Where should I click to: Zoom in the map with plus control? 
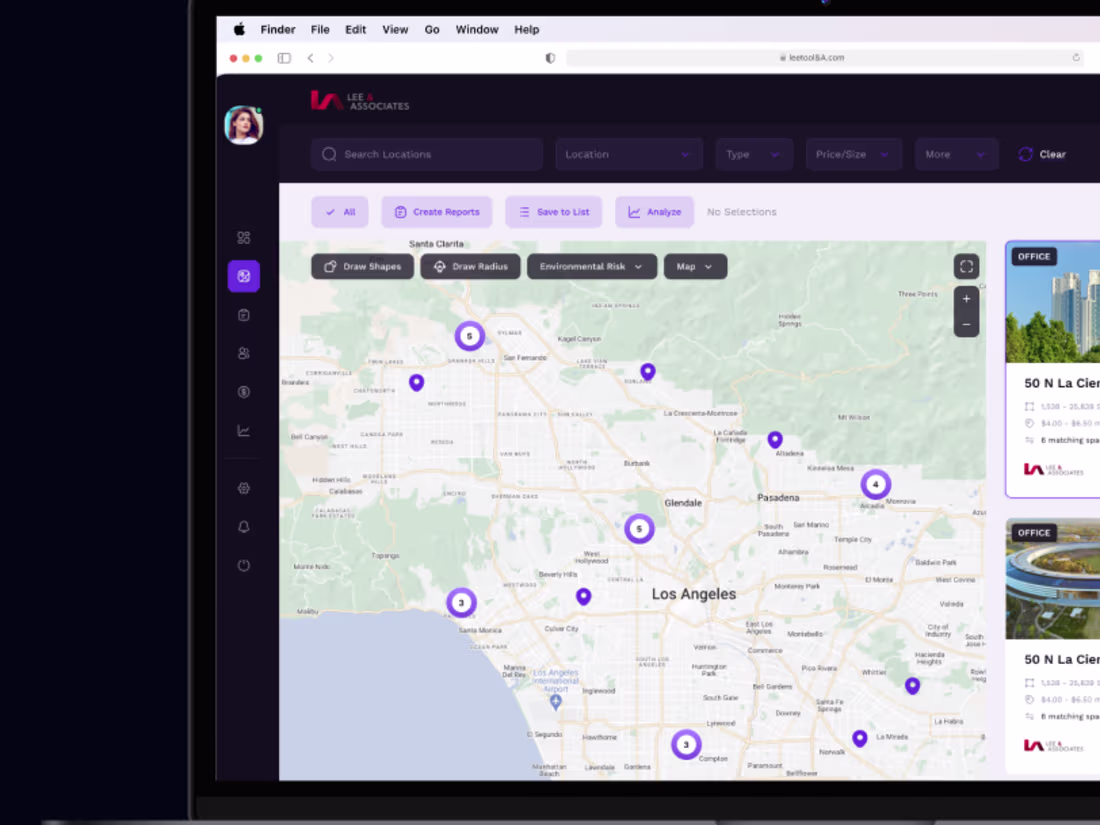click(966, 299)
